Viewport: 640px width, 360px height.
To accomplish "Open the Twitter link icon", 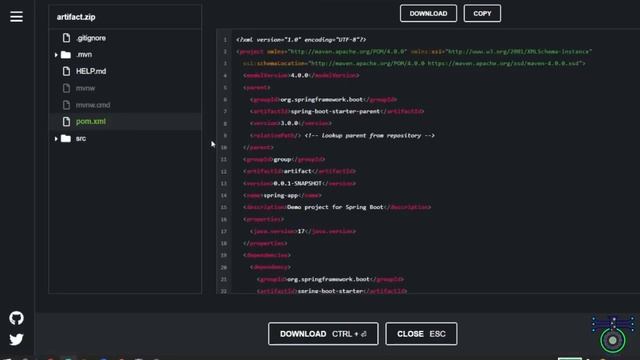I will click(16, 339).
